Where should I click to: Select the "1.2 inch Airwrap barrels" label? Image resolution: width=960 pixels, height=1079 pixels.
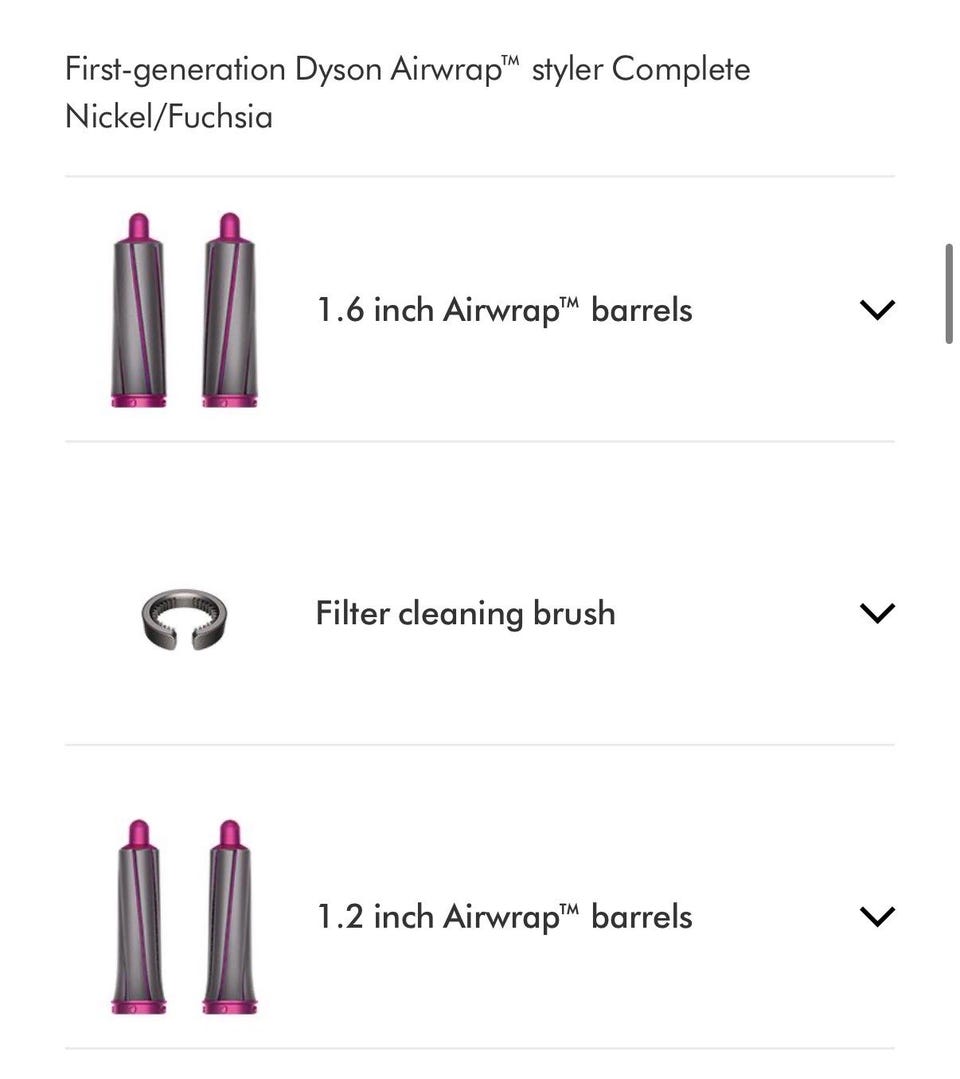[504, 916]
